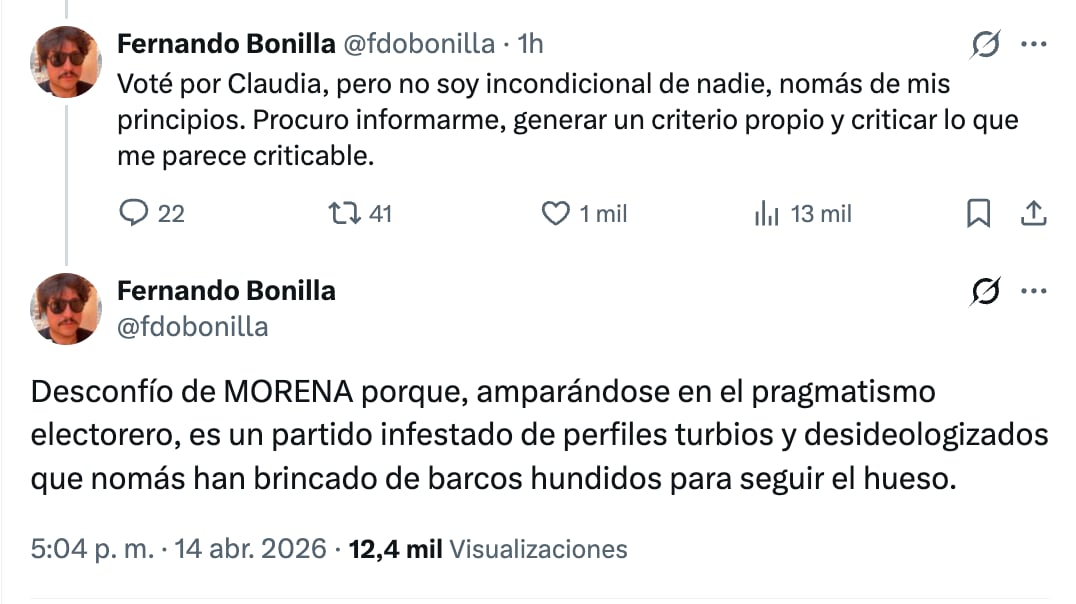Viewport: 1076px width, 604px height.
Task: Retweet the first tweet
Action: pyautogui.click(x=345, y=213)
